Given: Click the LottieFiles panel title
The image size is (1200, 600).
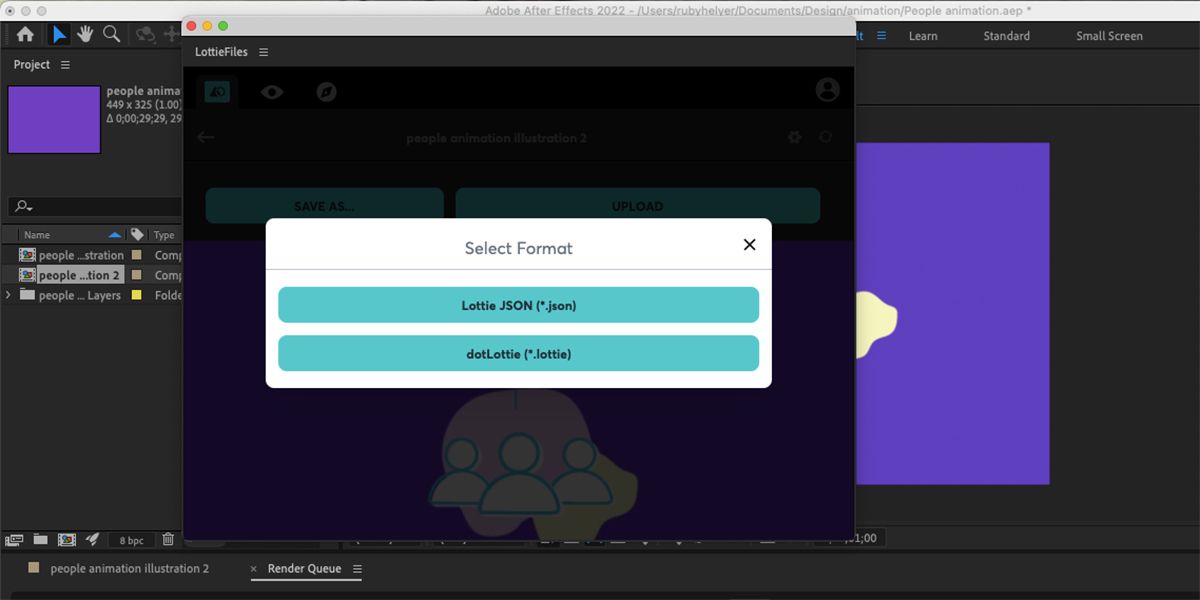Looking at the screenshot, I should click(x=221, y=52).
